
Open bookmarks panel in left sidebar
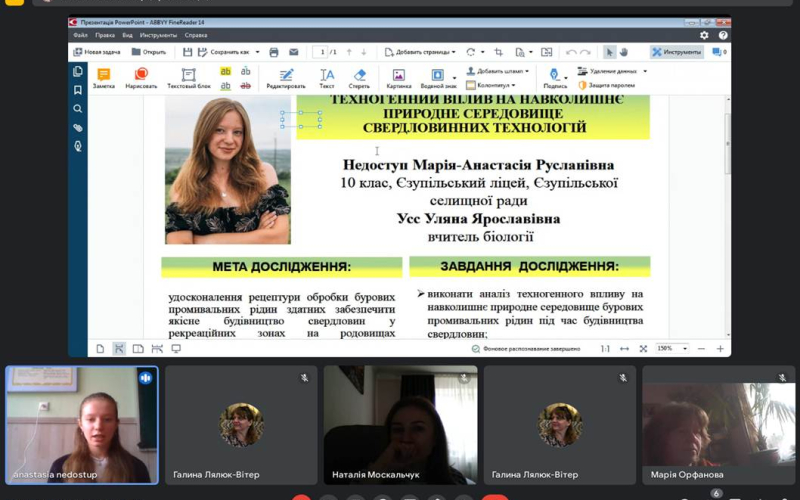coord(78,90)
